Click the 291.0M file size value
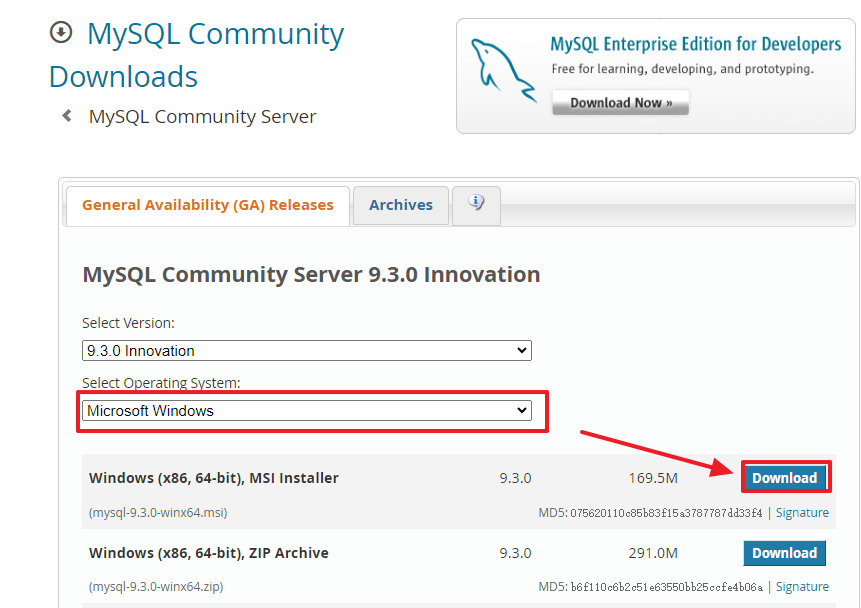The height and width of the screenshot is (608, 861). click(653, 553)
